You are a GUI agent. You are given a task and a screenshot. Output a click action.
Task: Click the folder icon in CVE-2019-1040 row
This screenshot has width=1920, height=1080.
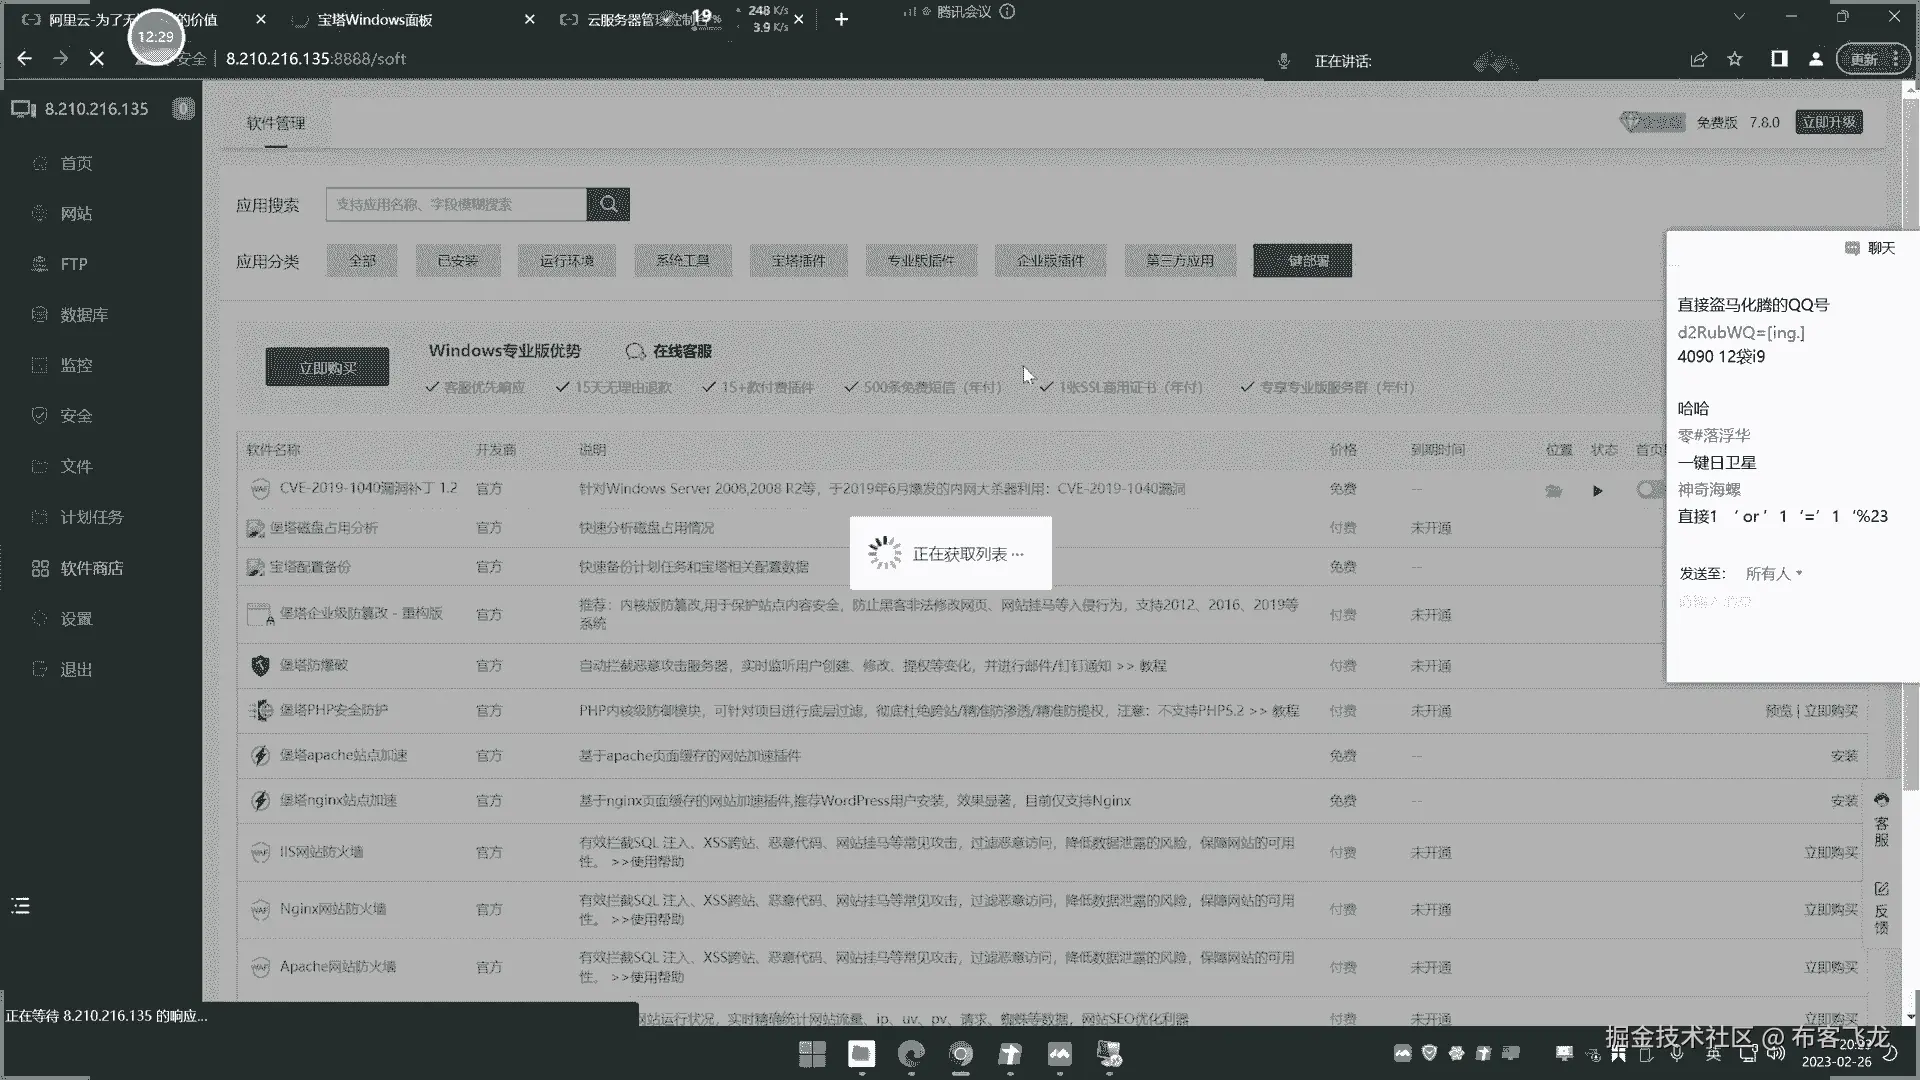pyautogui.click(x=1553, y=491)
